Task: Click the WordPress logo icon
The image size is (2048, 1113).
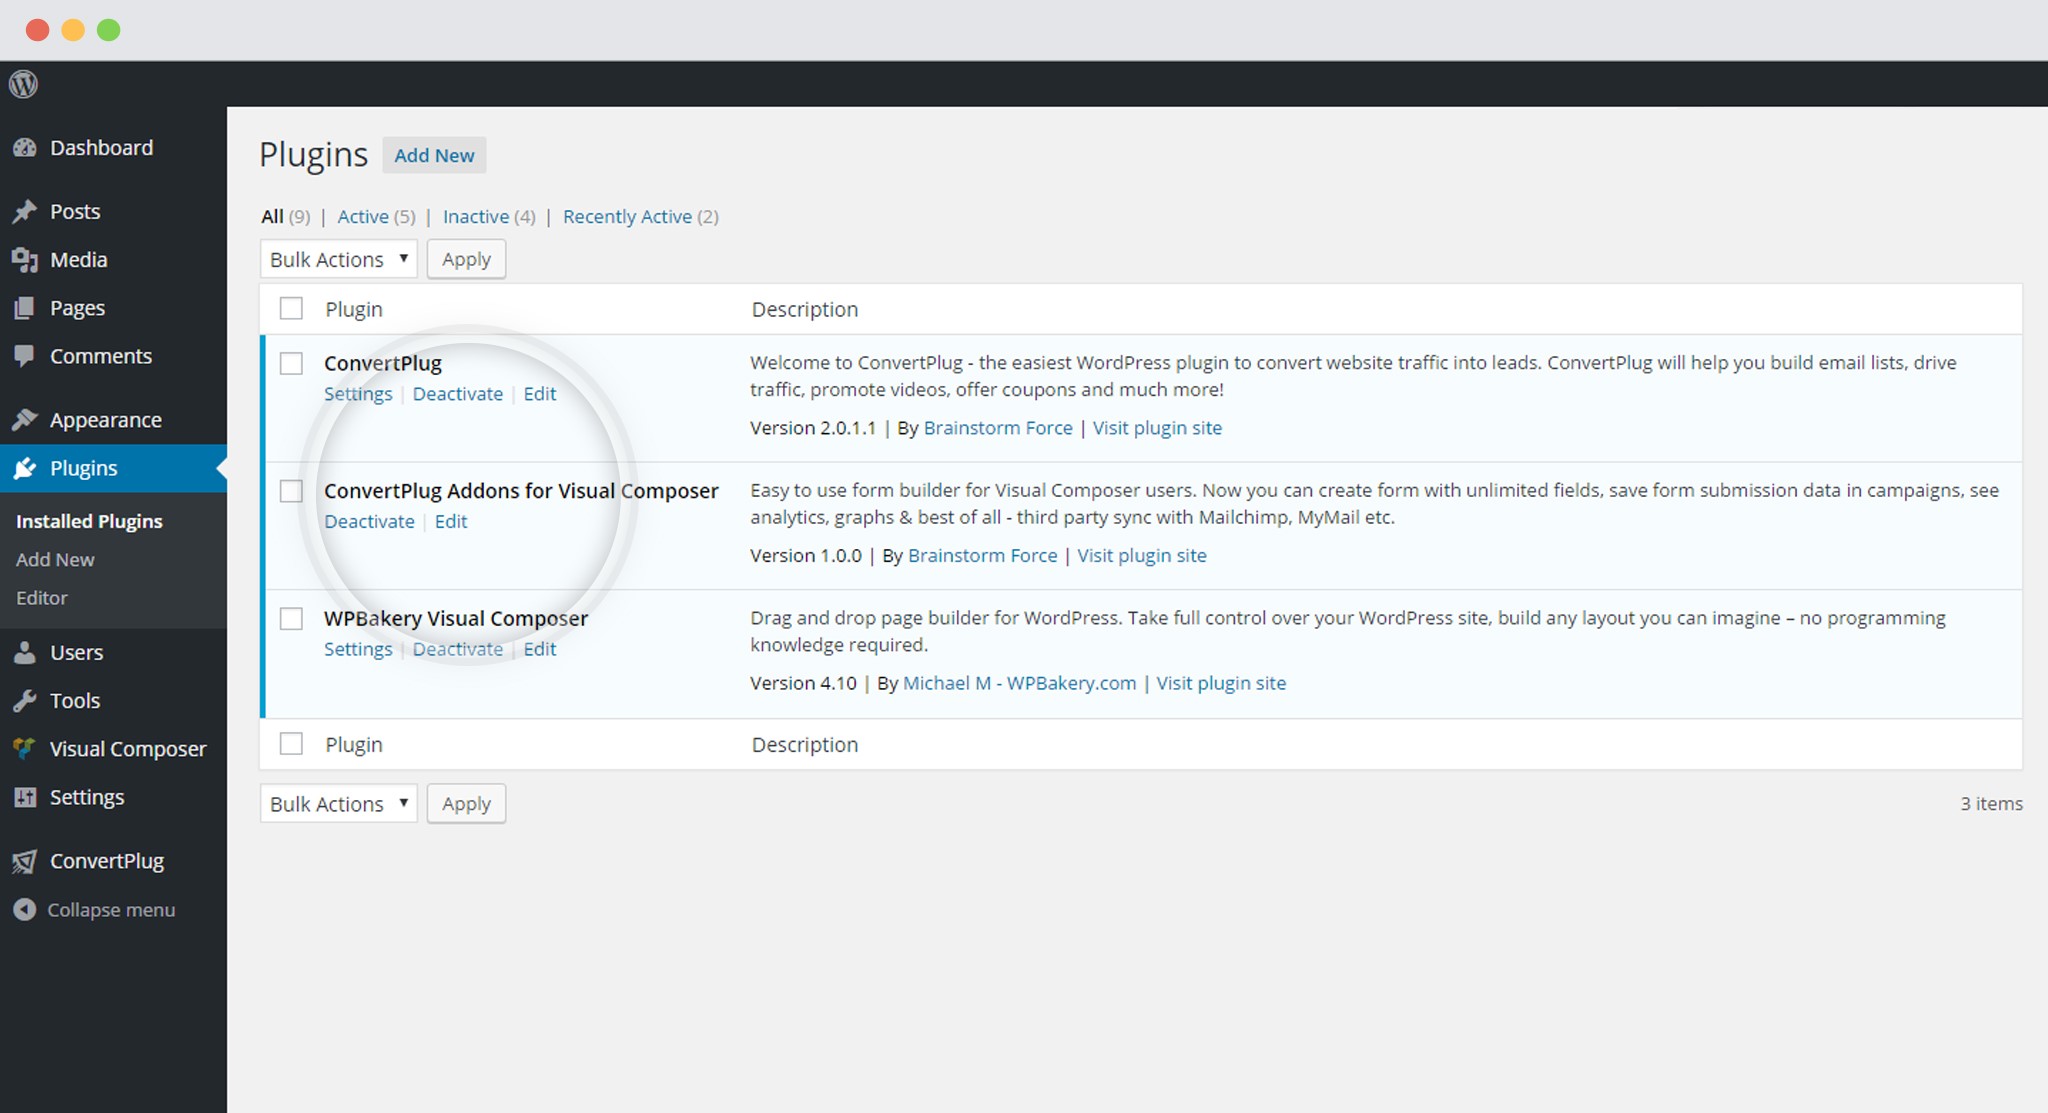Action: coord(23,84)
